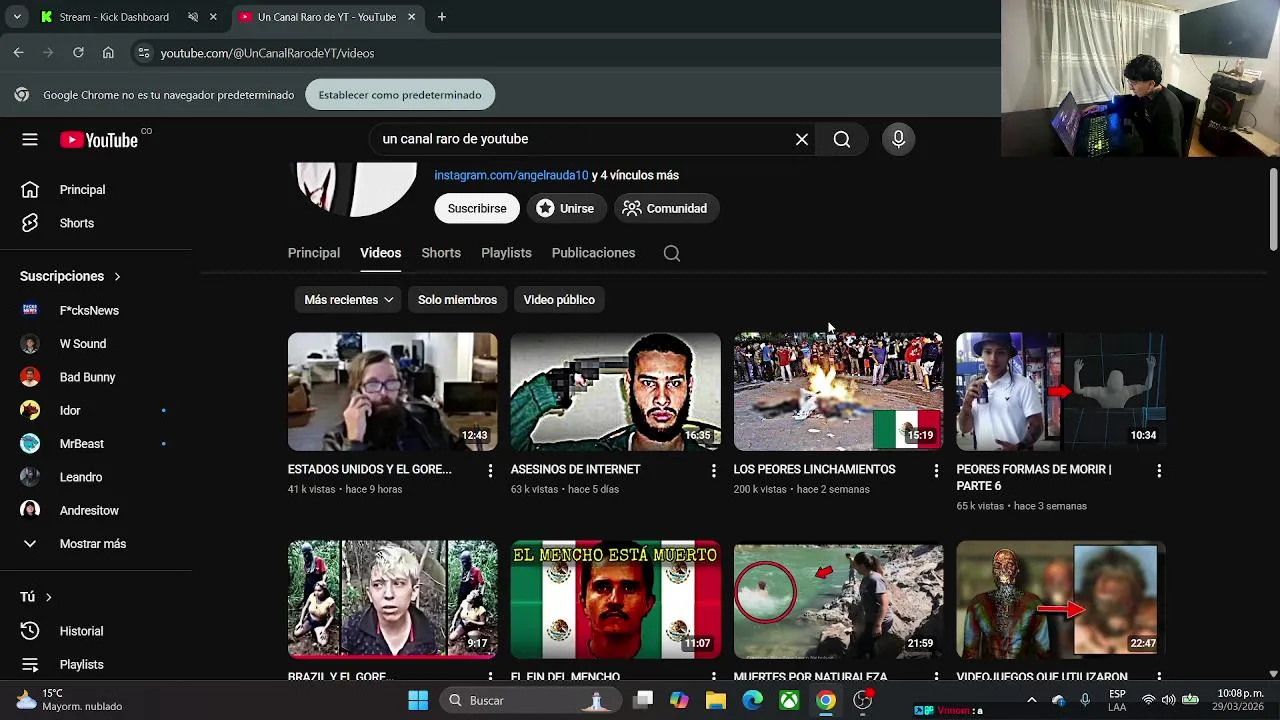Open the instagram.com/angelrauda10 link
Screen dimensions: 1280x720
(x=511, y=175)
